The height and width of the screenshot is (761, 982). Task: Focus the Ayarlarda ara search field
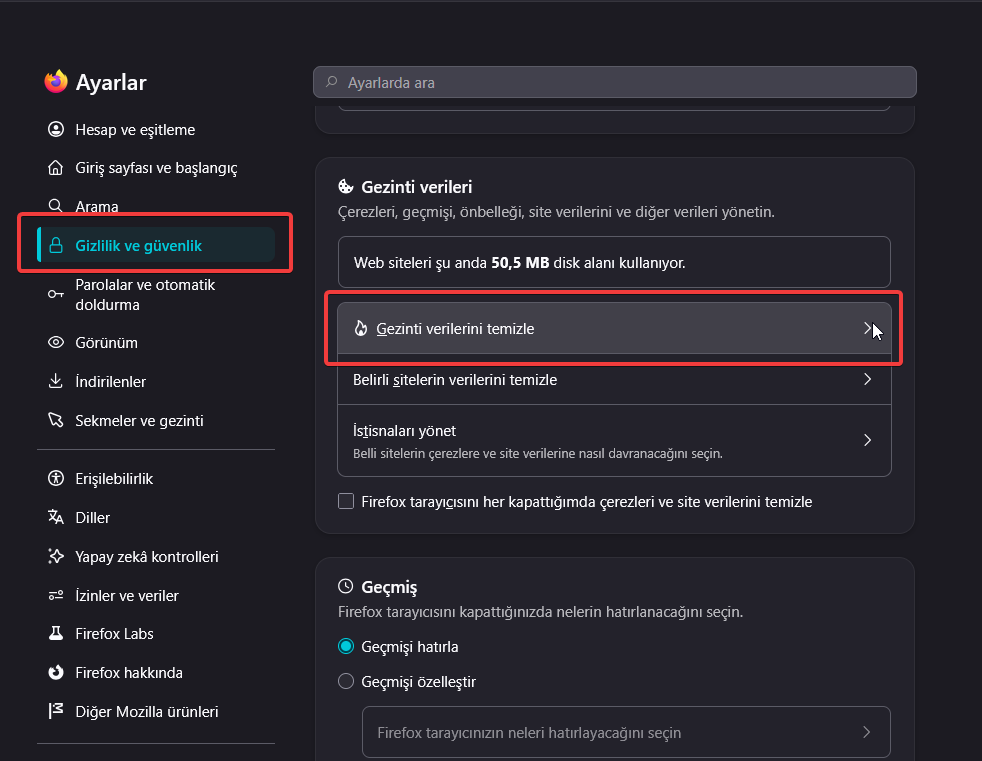(x=614, y=82)
